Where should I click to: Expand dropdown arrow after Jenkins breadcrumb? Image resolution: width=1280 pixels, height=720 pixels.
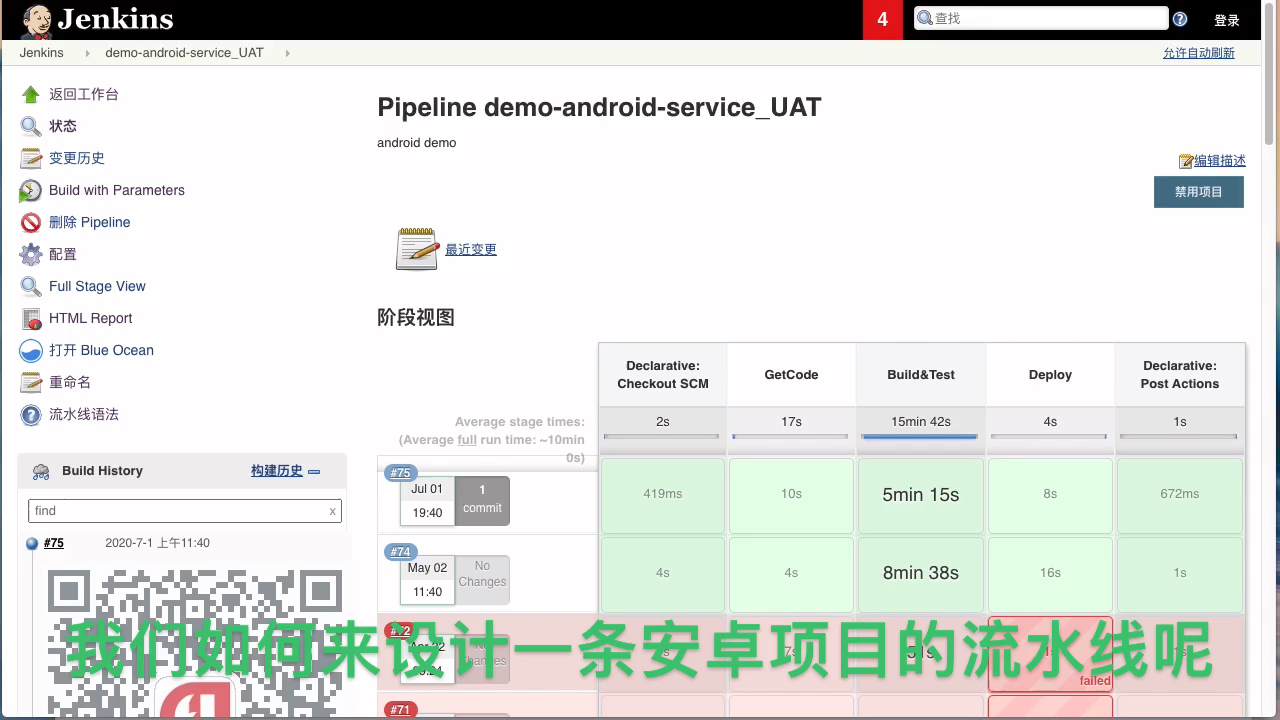click(x=87, y=53)
